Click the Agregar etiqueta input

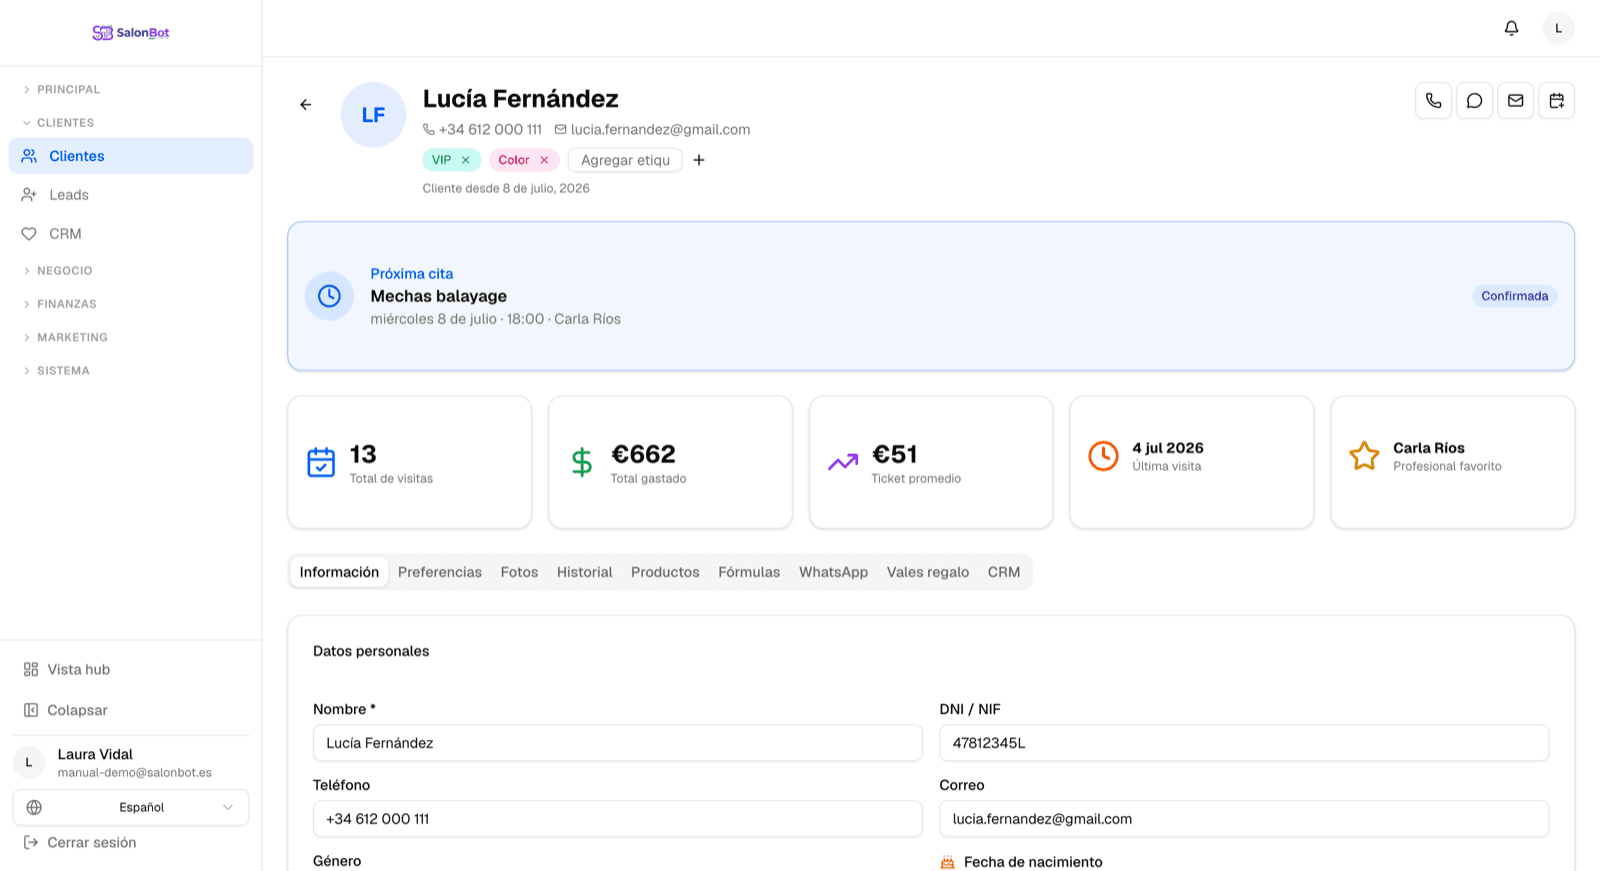point(625,160)
